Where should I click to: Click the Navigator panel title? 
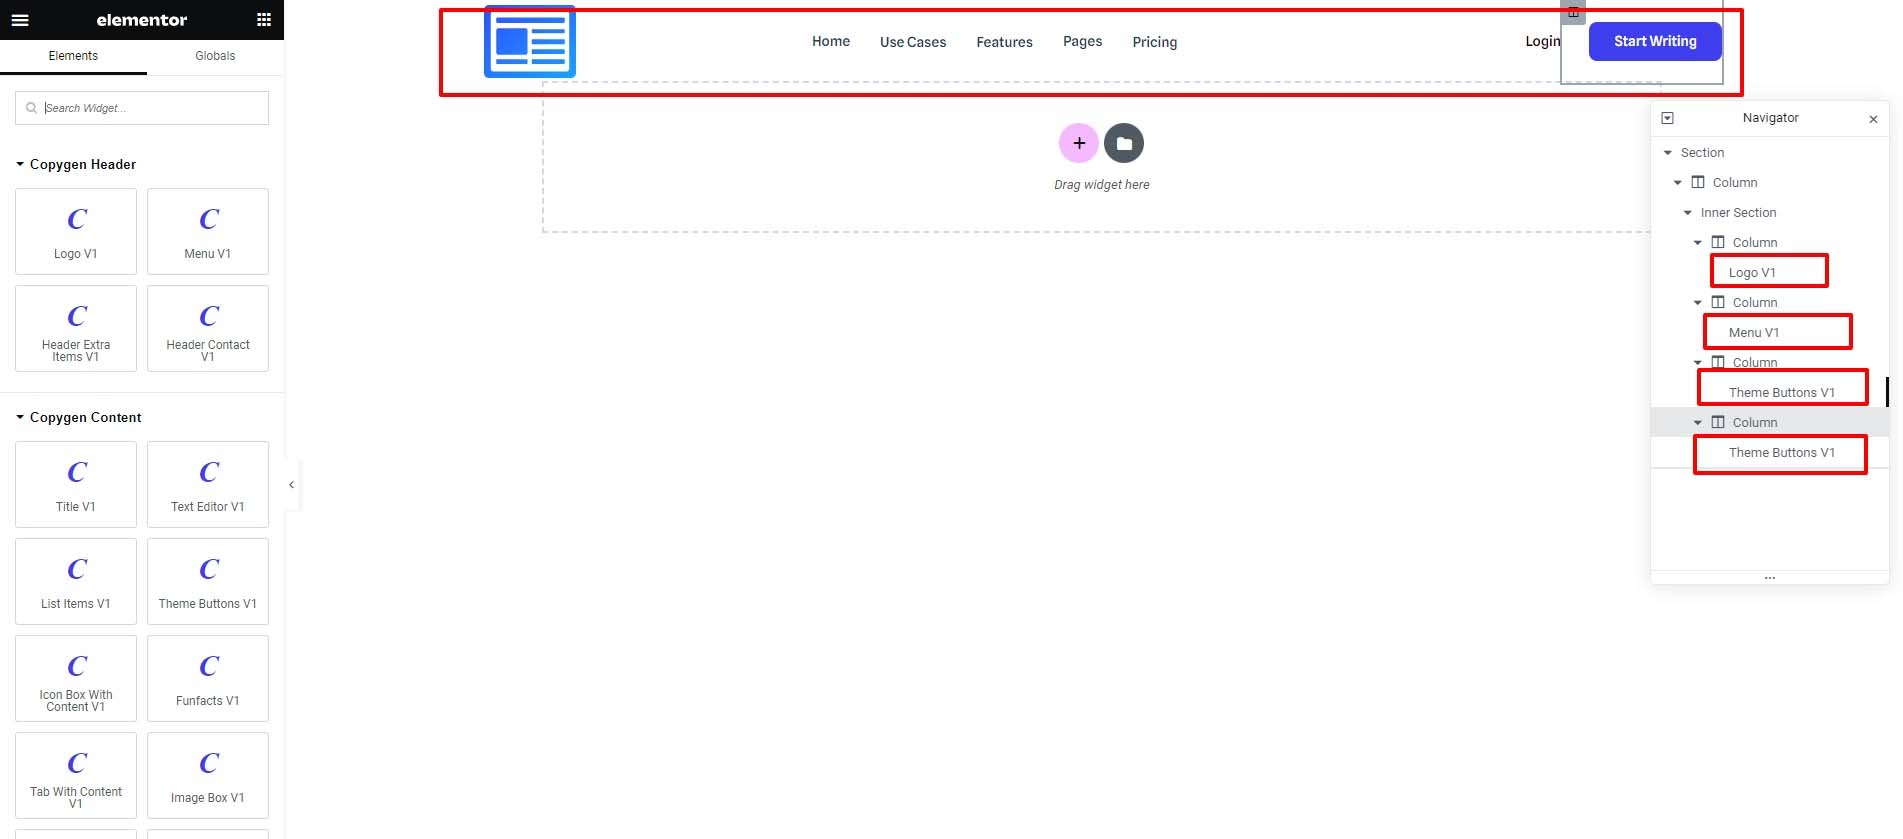tap(1770, 118)
